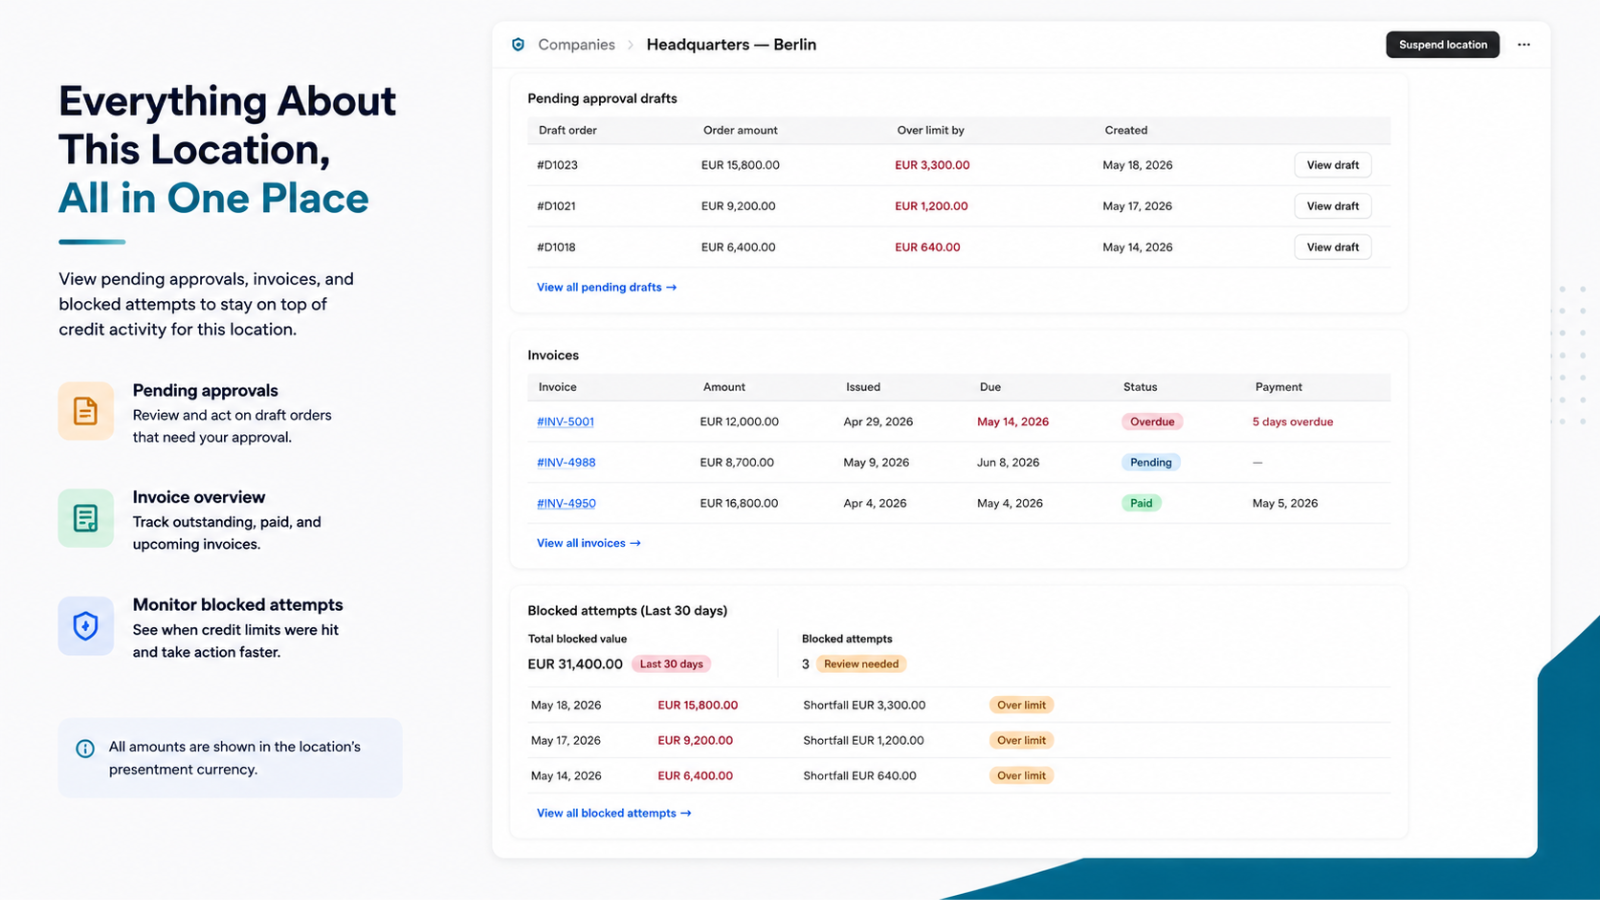Click draft order number #D1018
Image resolution: width=1600 pixels, height=900 pixels.
click(x=556, y=247)
